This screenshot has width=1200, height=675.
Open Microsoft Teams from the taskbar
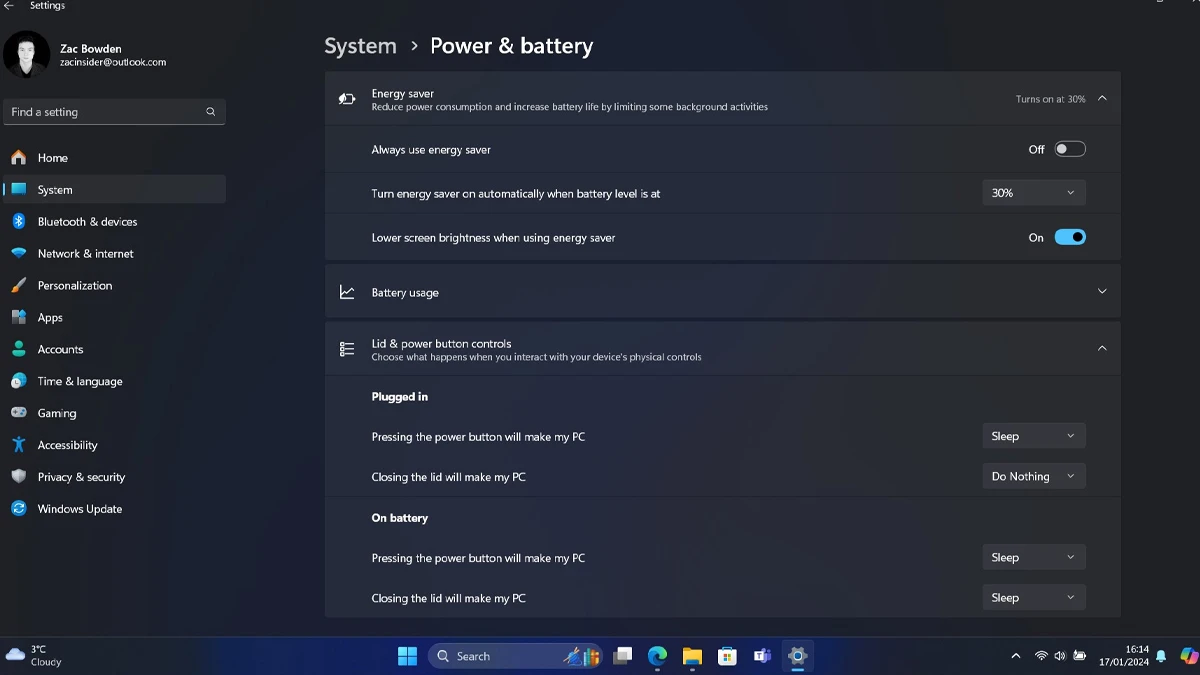click(x=762, y=656)
